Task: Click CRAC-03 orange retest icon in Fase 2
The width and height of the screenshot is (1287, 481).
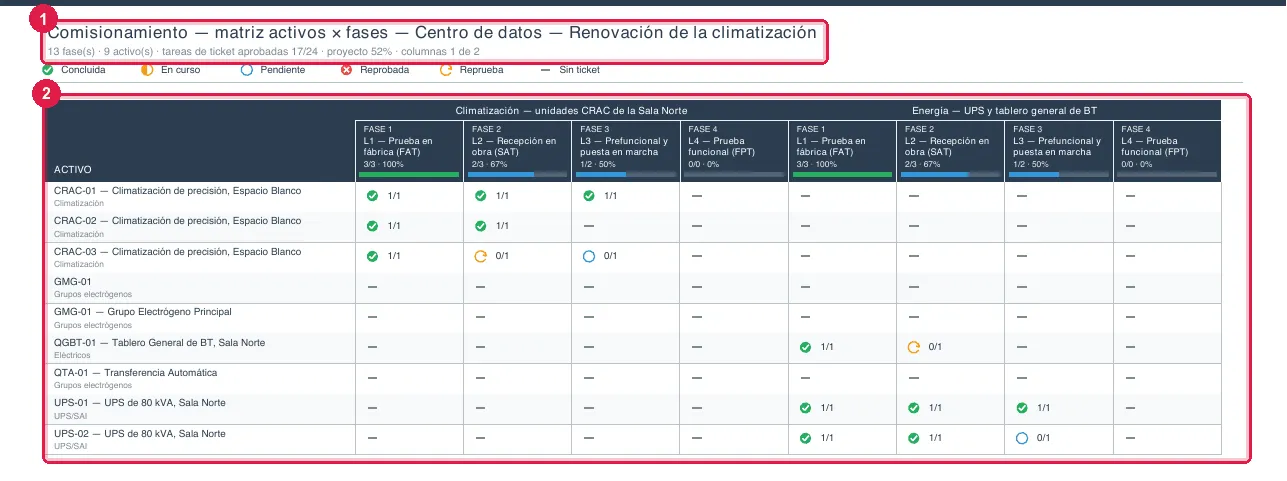Action: tap(480, 256)
